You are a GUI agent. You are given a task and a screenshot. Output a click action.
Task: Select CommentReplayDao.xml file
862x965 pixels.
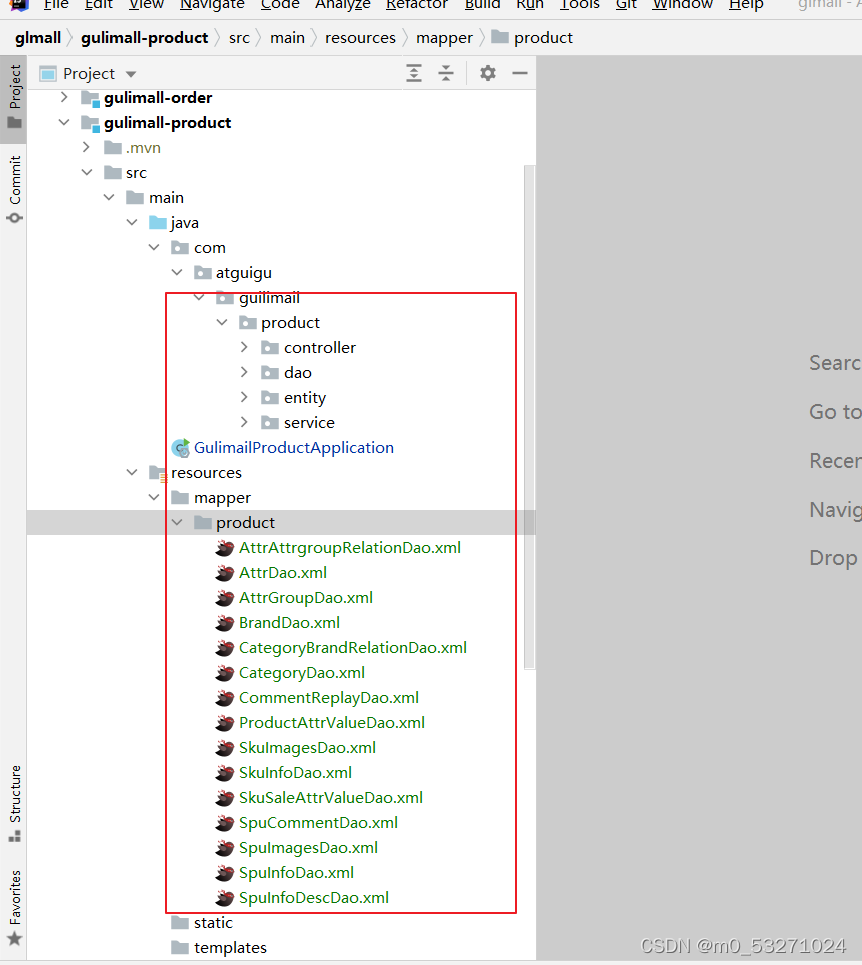pyautogui.click(x=329, y=697)
